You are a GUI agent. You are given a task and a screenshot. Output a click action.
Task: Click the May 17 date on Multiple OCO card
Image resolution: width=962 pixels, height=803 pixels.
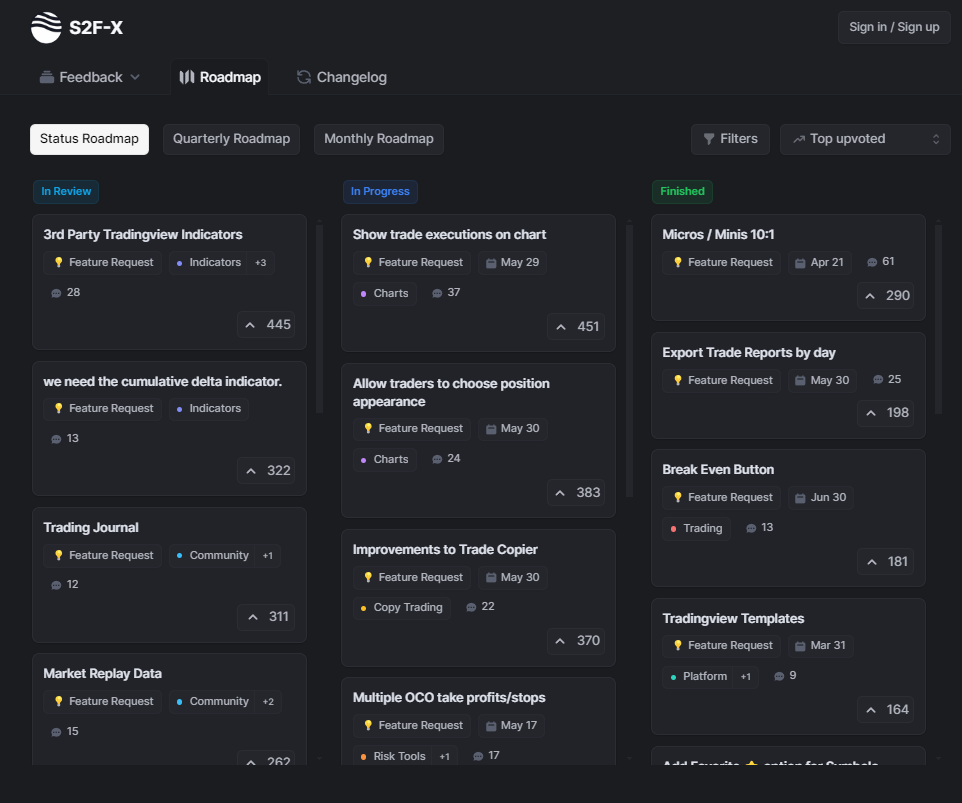tap(511, 726)
